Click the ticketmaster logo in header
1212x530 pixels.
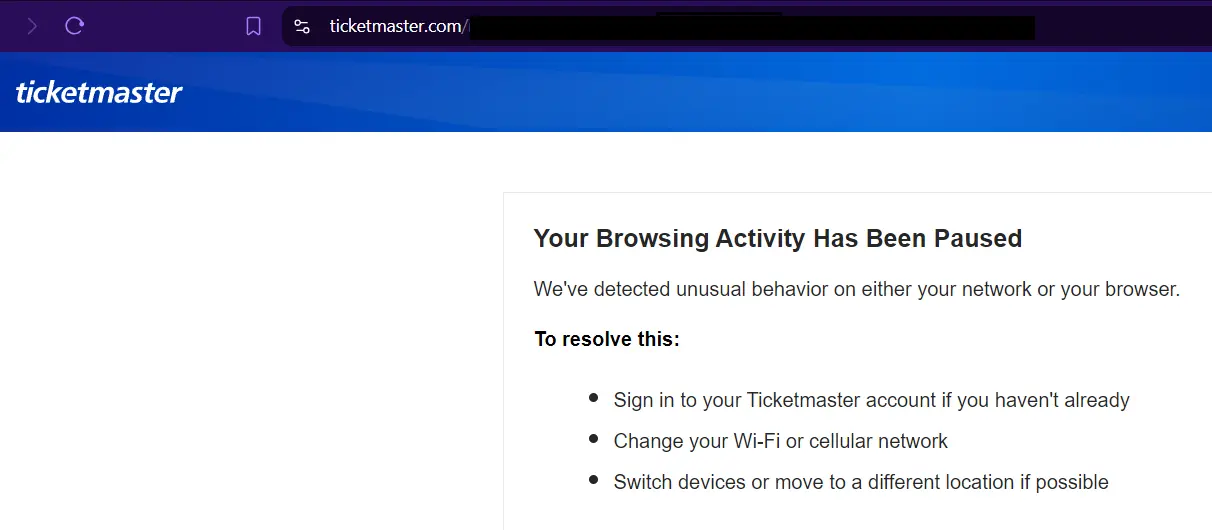coord(99,93)
